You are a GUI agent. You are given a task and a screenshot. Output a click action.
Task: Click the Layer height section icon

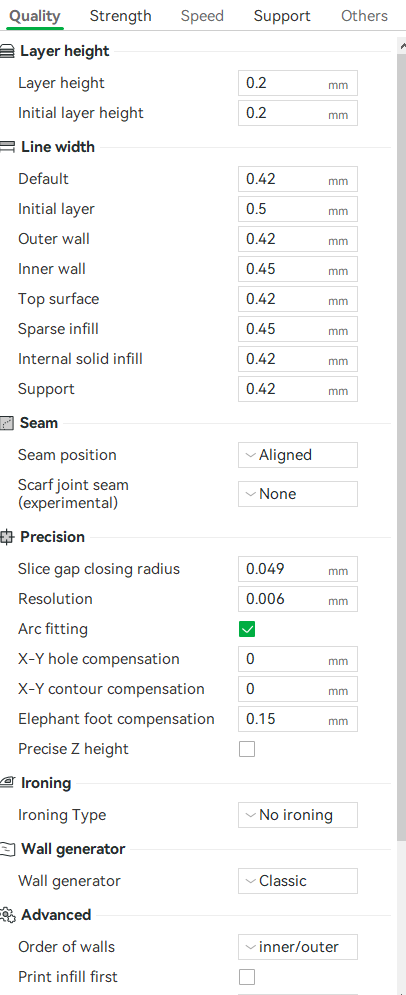(7, 51)
